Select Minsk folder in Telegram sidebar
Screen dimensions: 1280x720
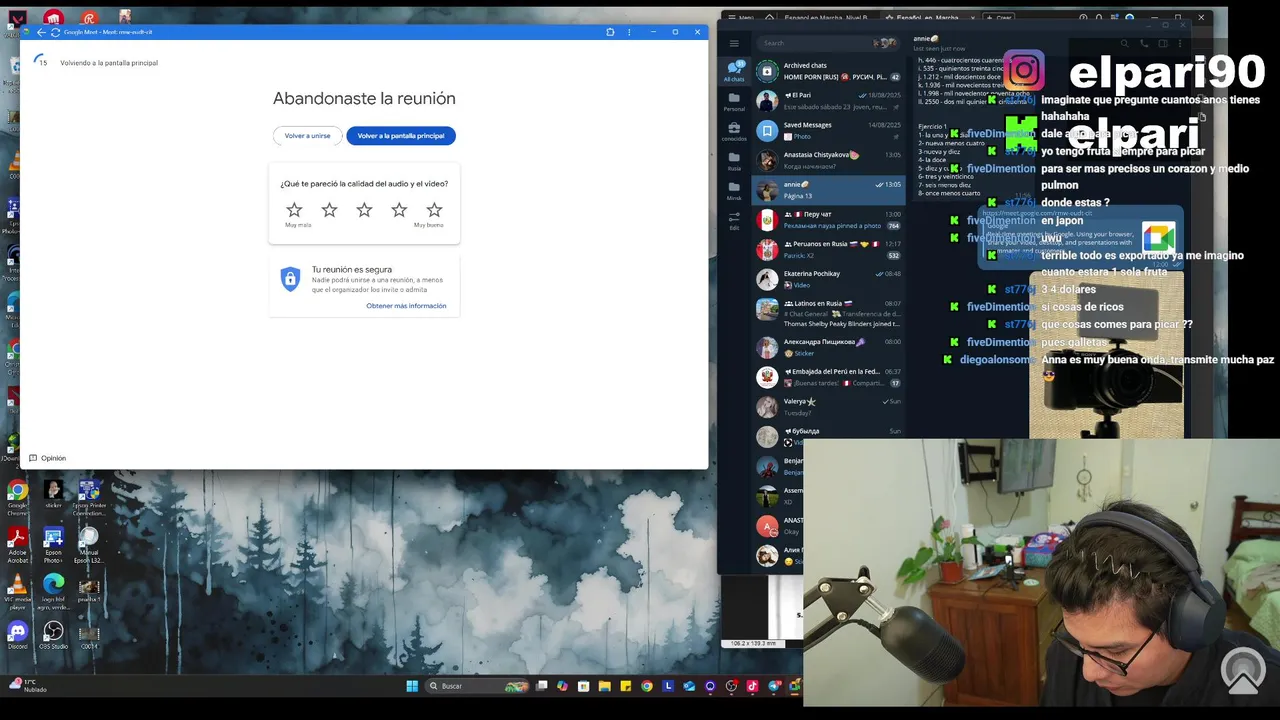coord(734,190)
